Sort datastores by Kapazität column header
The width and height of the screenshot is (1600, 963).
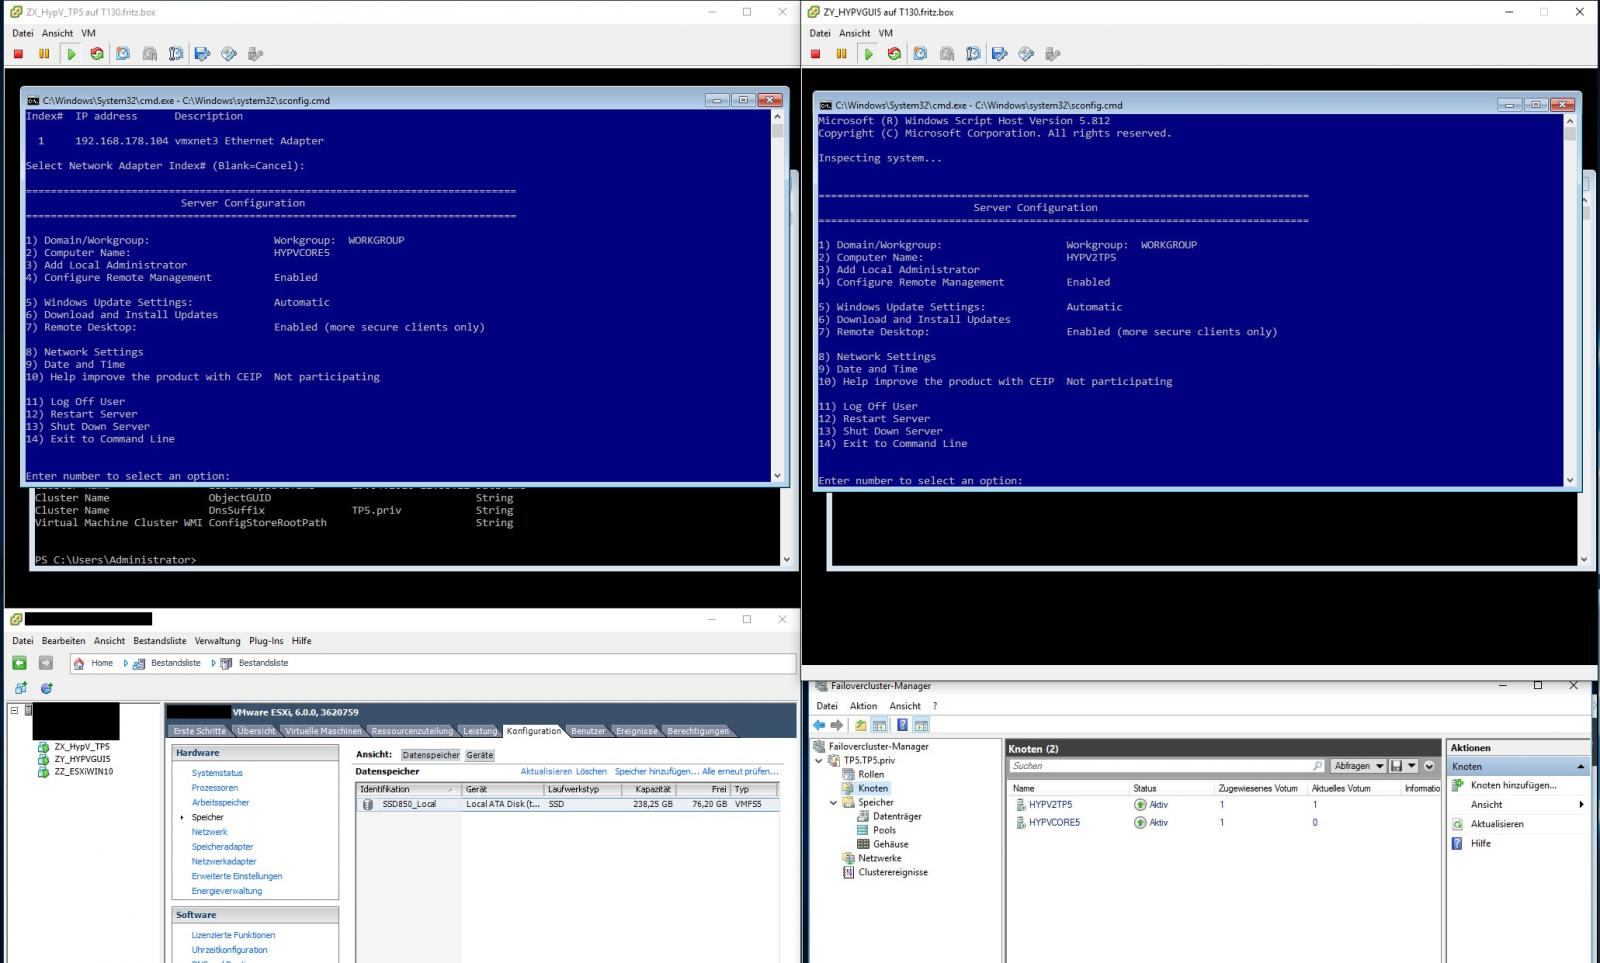[x=653, y=790]
